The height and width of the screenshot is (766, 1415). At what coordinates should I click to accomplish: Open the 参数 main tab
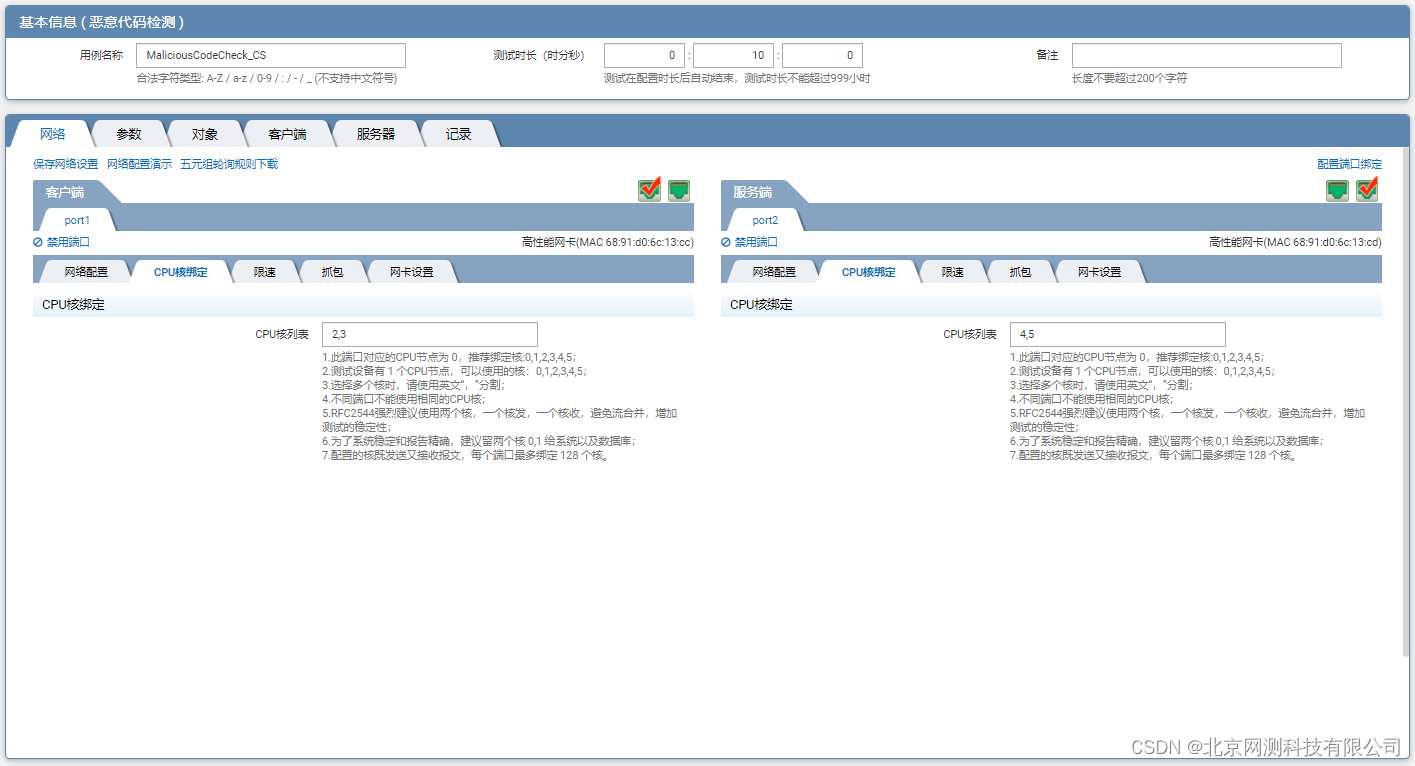pyautogui.click(x=129, y=134)
